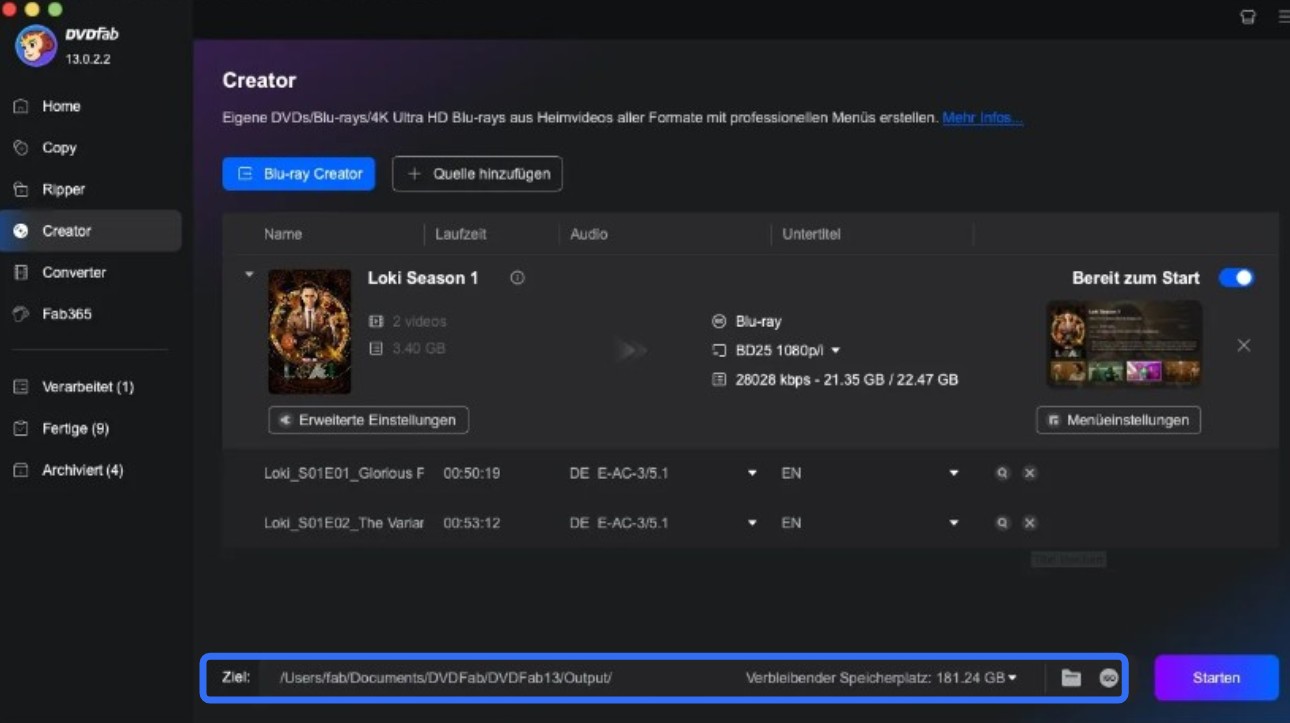Toggle the Bereit zum Start switch
Image resolution: width=1290 pixels, height=723 pixels.
(1236, 278)
